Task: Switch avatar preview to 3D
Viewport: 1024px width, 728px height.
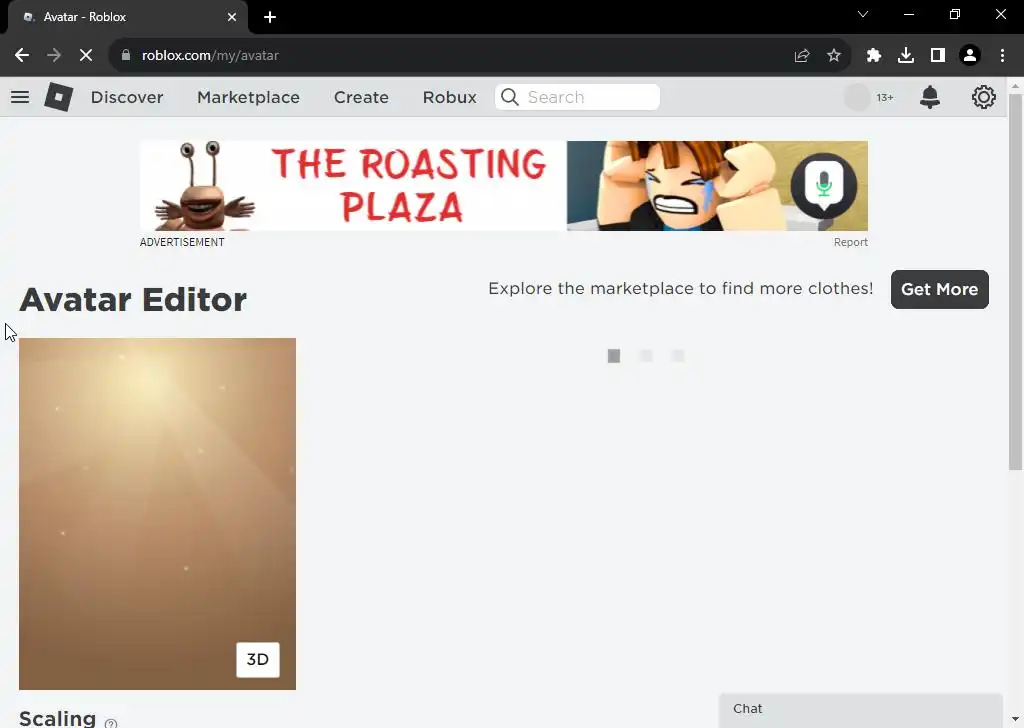Action: pos(257,659)
